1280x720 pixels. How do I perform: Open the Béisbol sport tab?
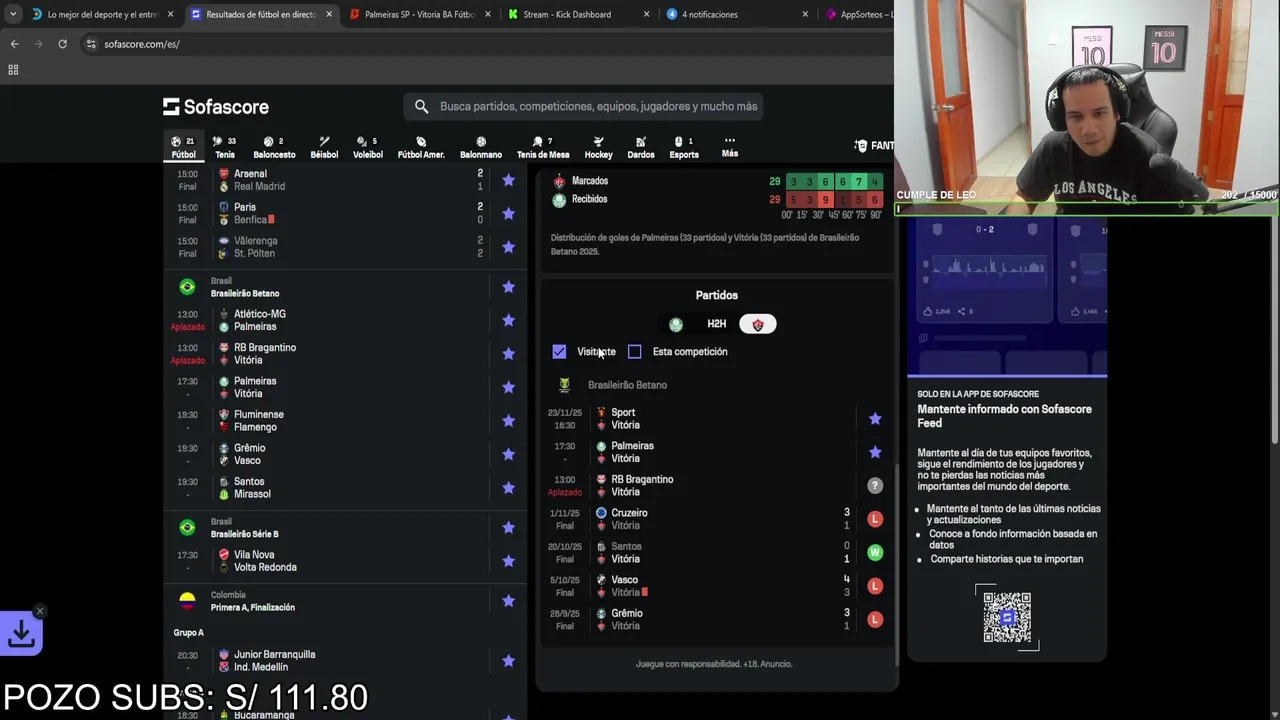point(324,147)
